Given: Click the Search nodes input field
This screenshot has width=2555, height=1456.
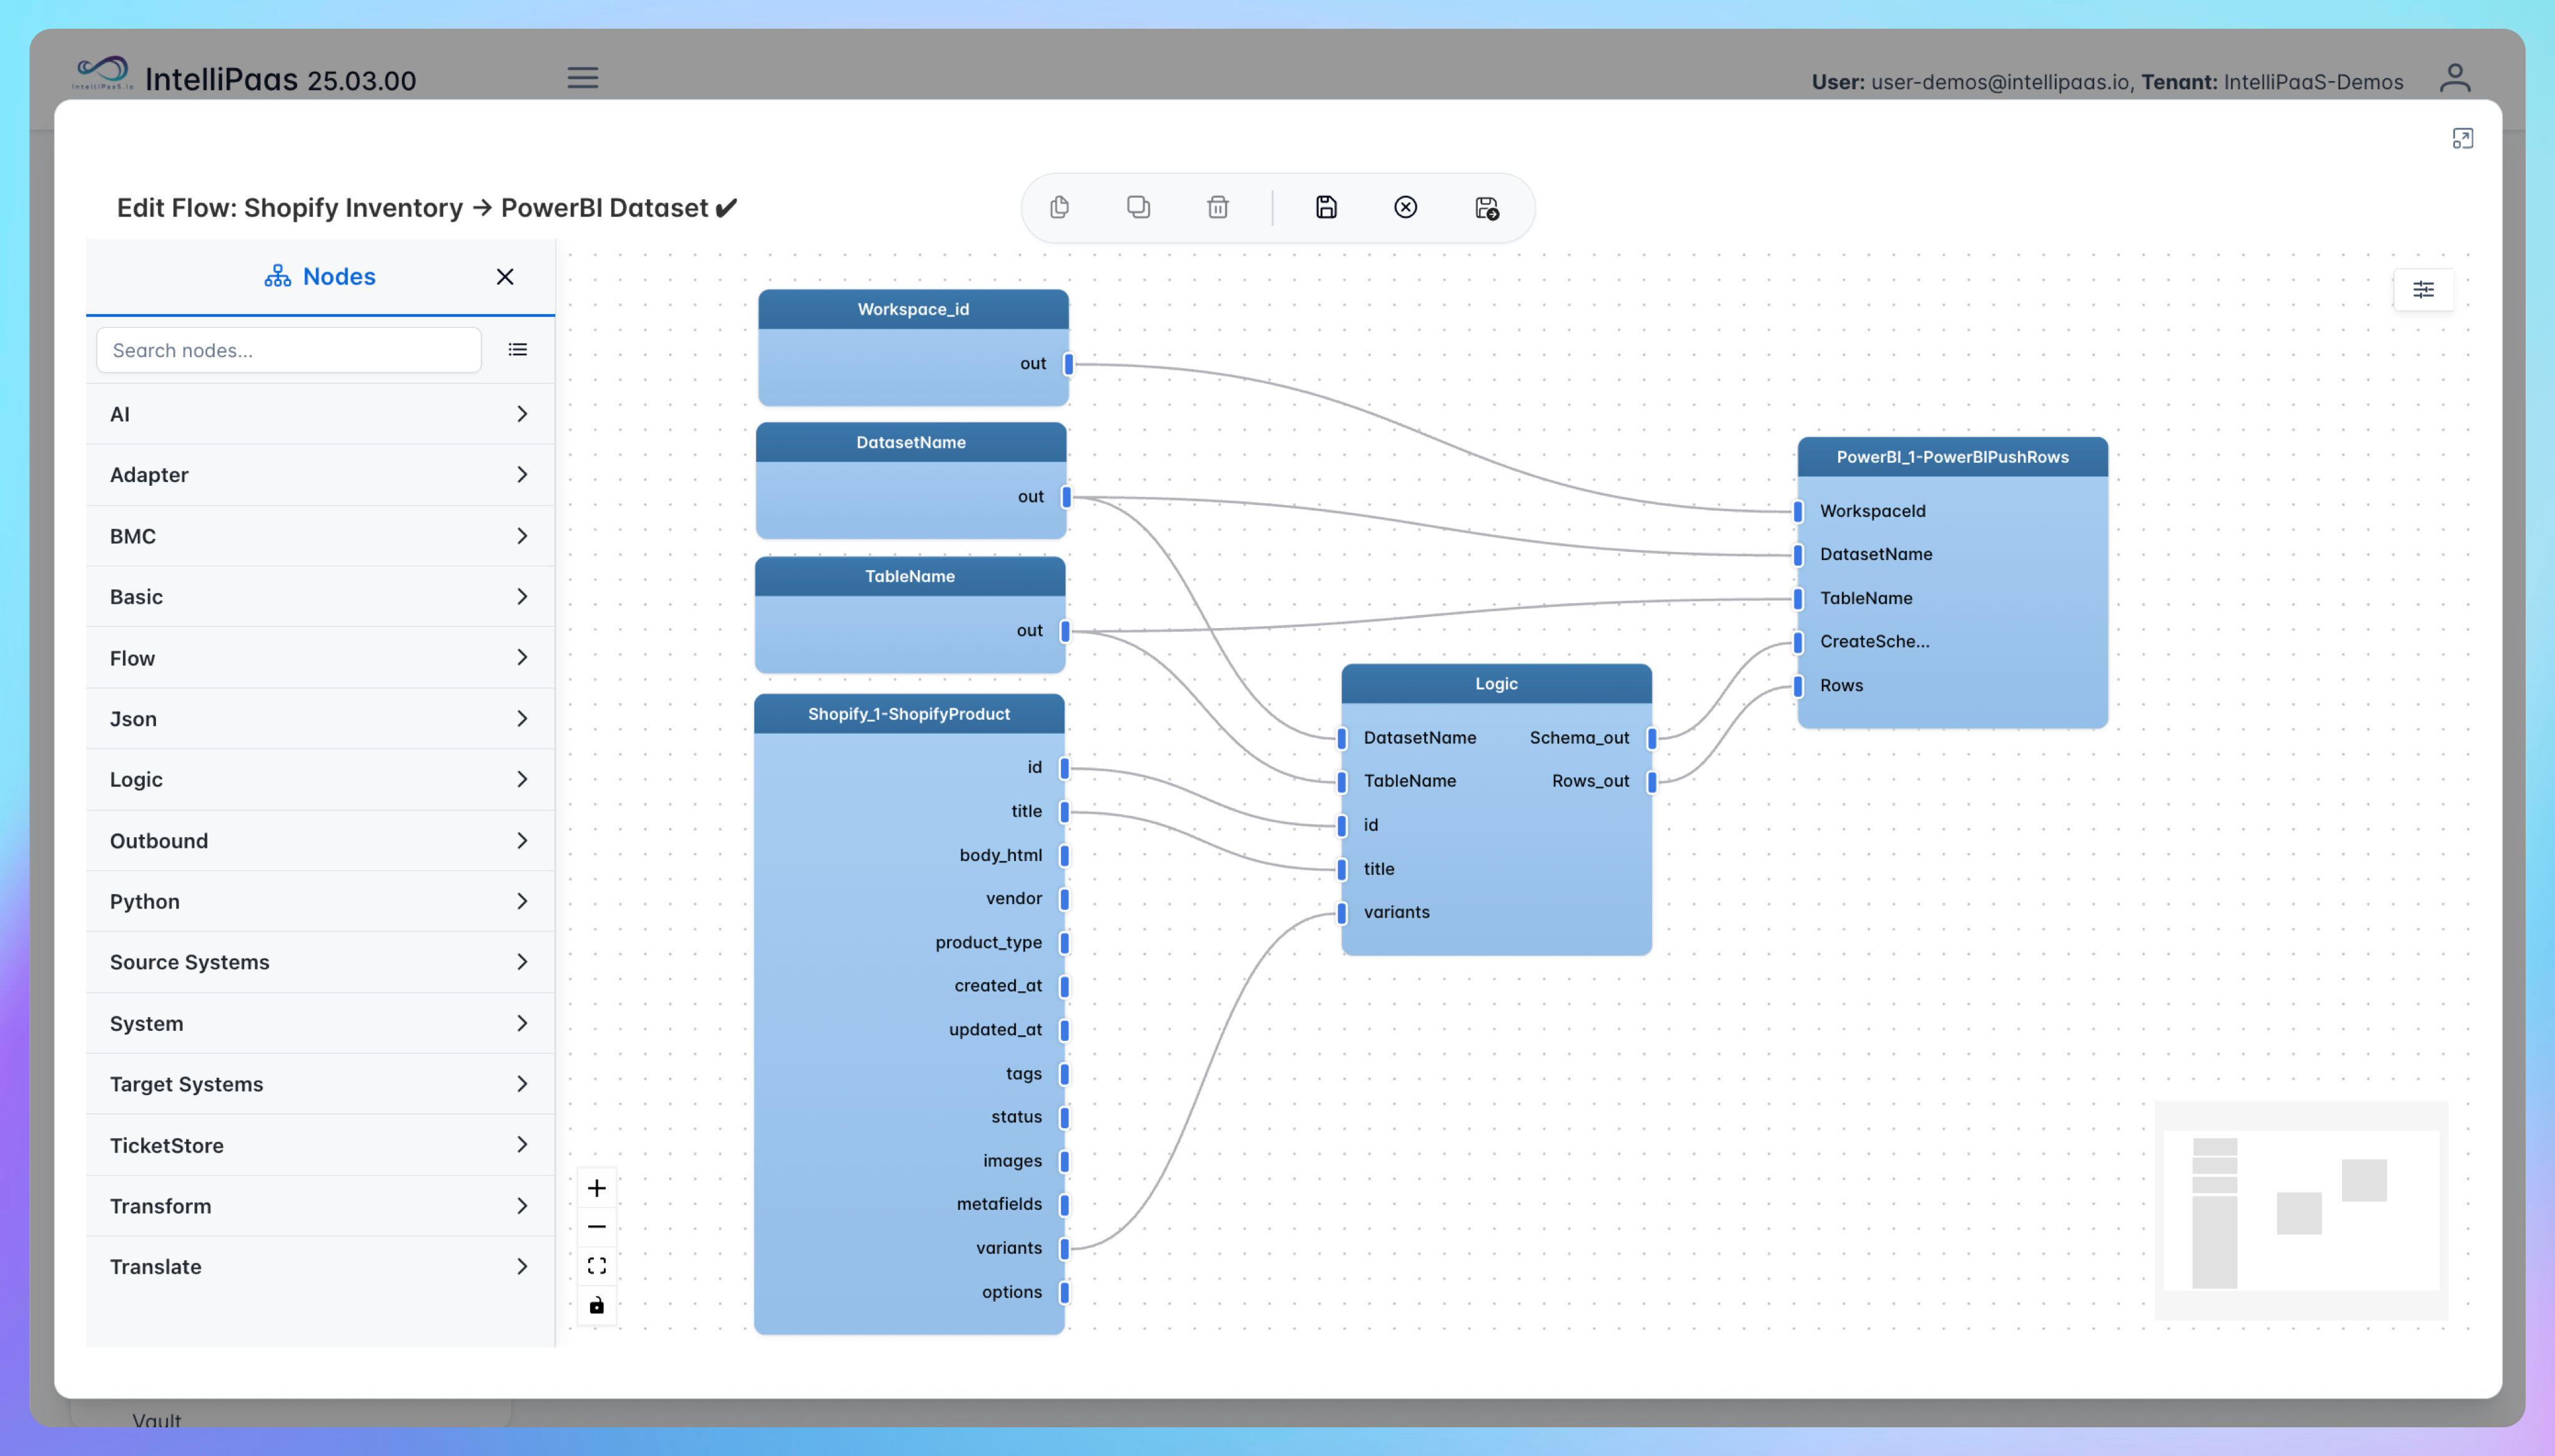Looking at the screenshot, I should [x=288, y=350].
